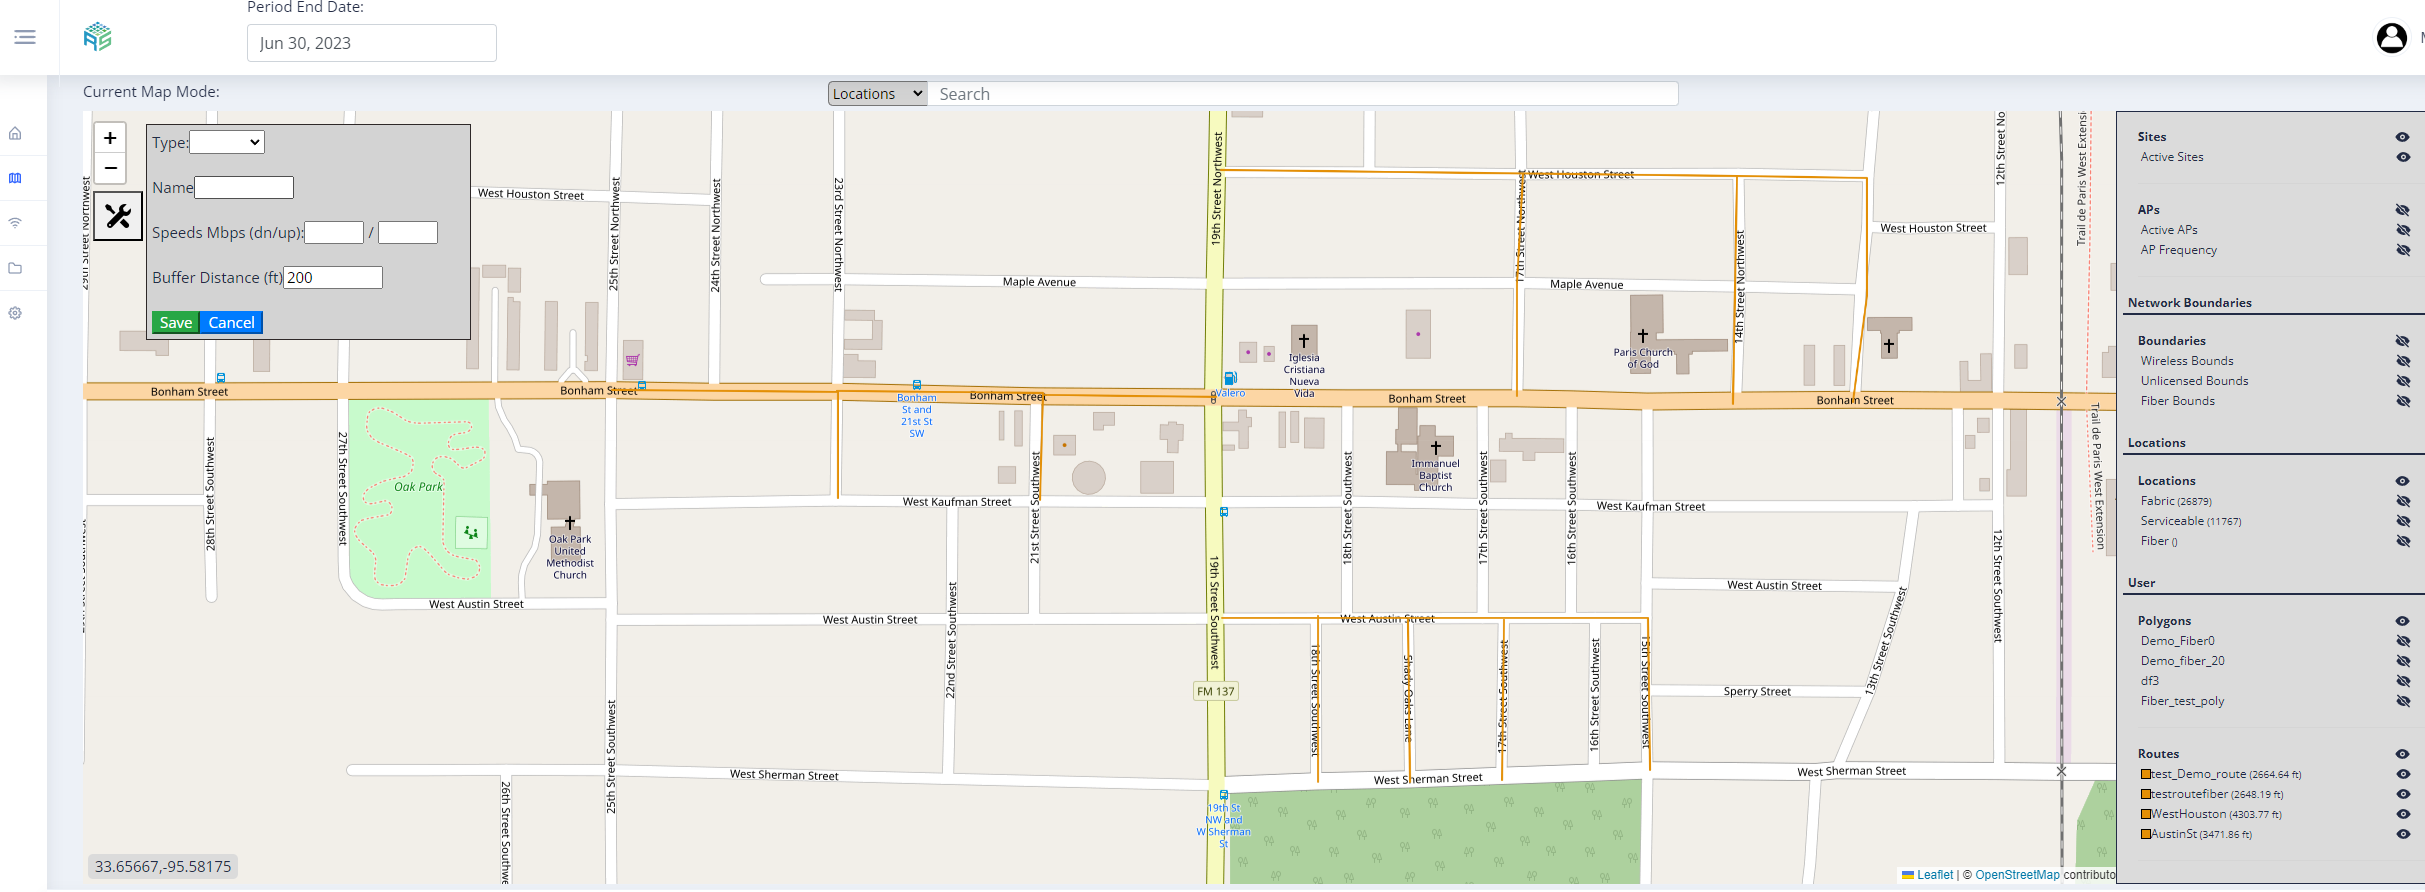The image size is (2425, 892).
Task: Click the shopping cart marker on map
Action: pyautogui.click(x=632, y=360)
